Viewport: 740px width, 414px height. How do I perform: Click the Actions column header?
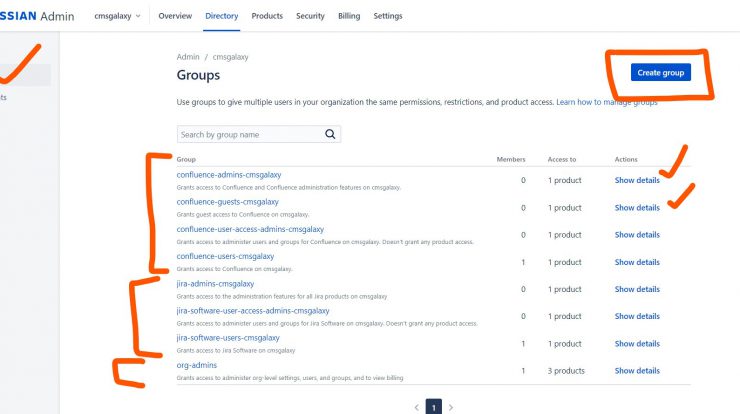626,159
